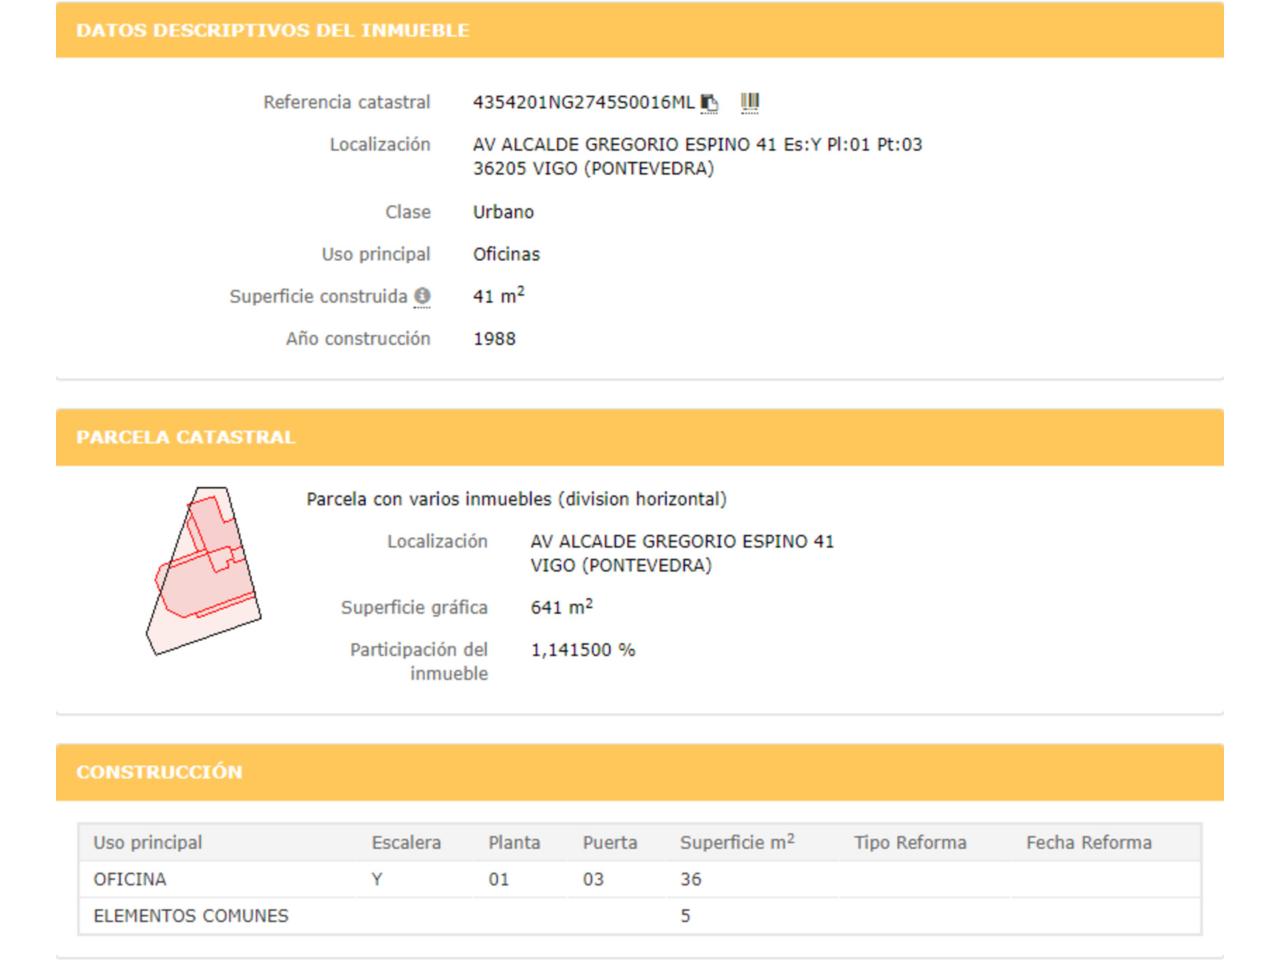Viewport: 1280px width, 960px height.
Task: Click the Fecha Reforma column header
Action: [1088, 843]
